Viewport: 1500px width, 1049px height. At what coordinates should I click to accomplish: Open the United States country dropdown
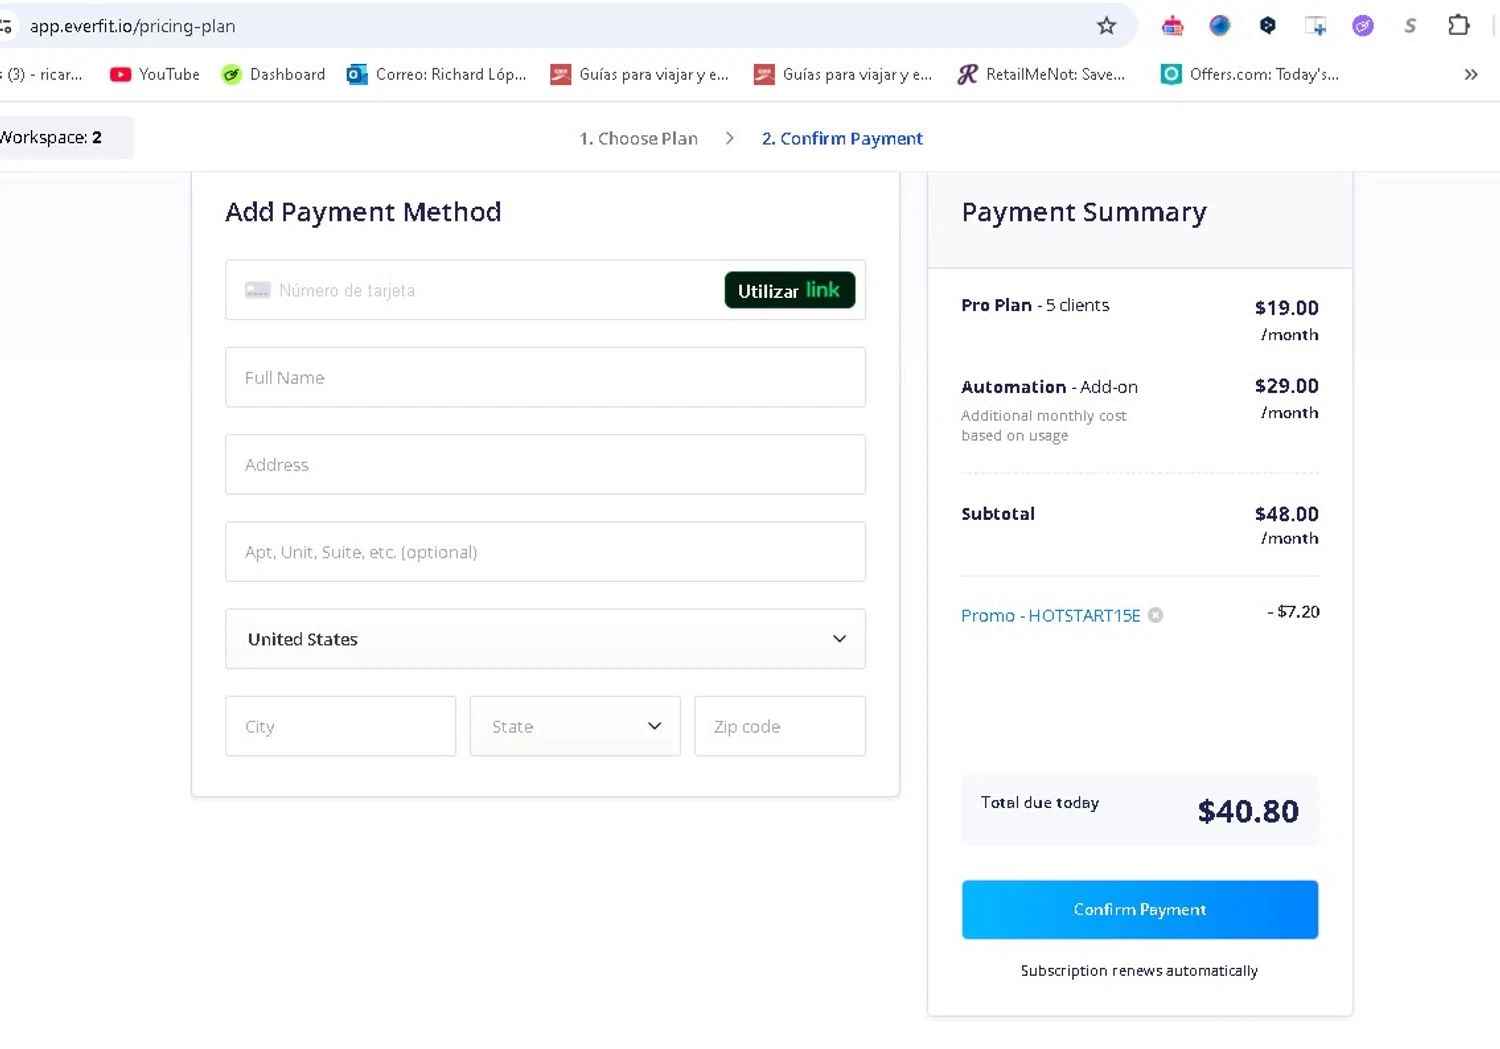pyautogui.click(x=545, y=638)
